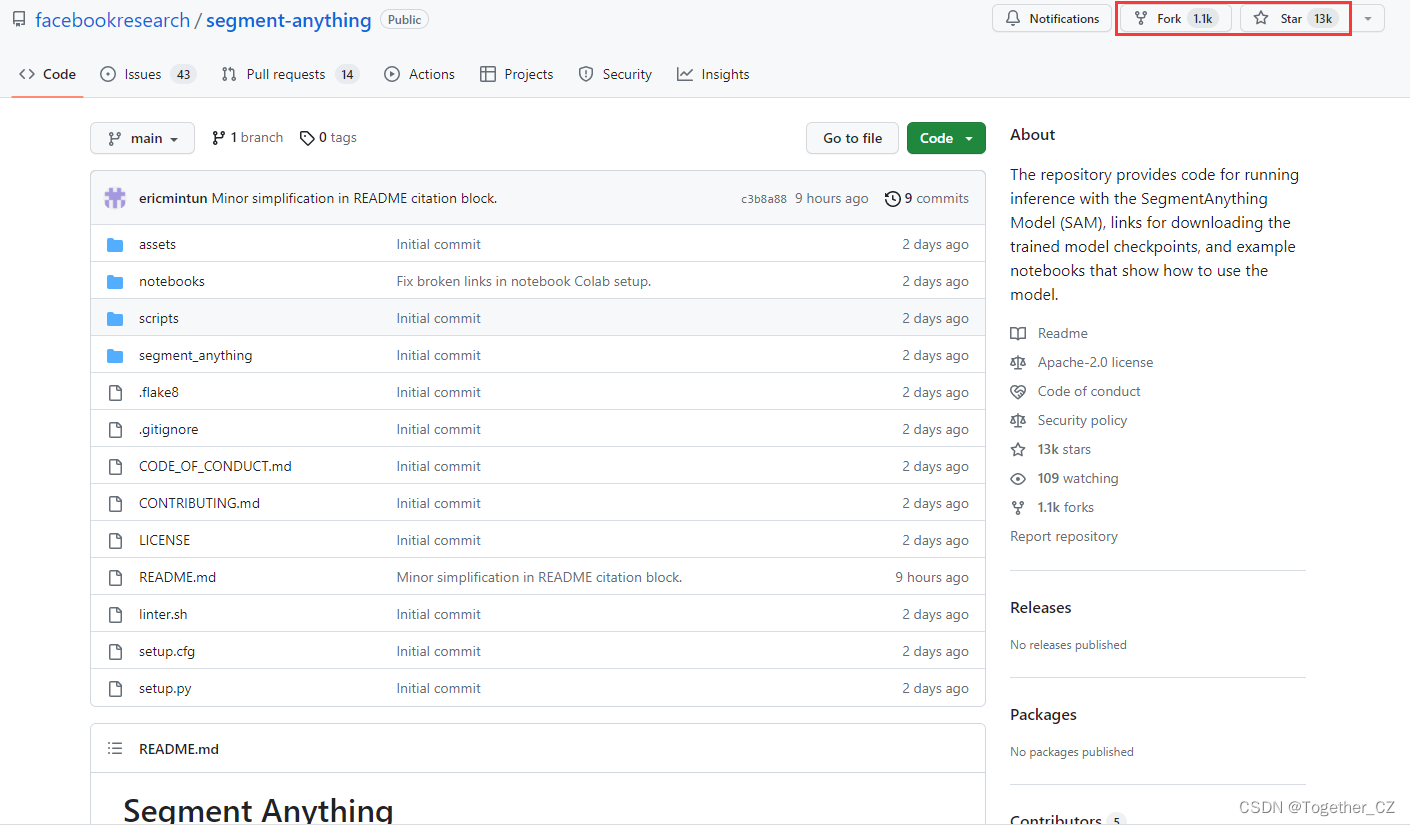This screenshot has width=1410, height=826.
Task: Open the 9 commits history link
Action: 927,198
